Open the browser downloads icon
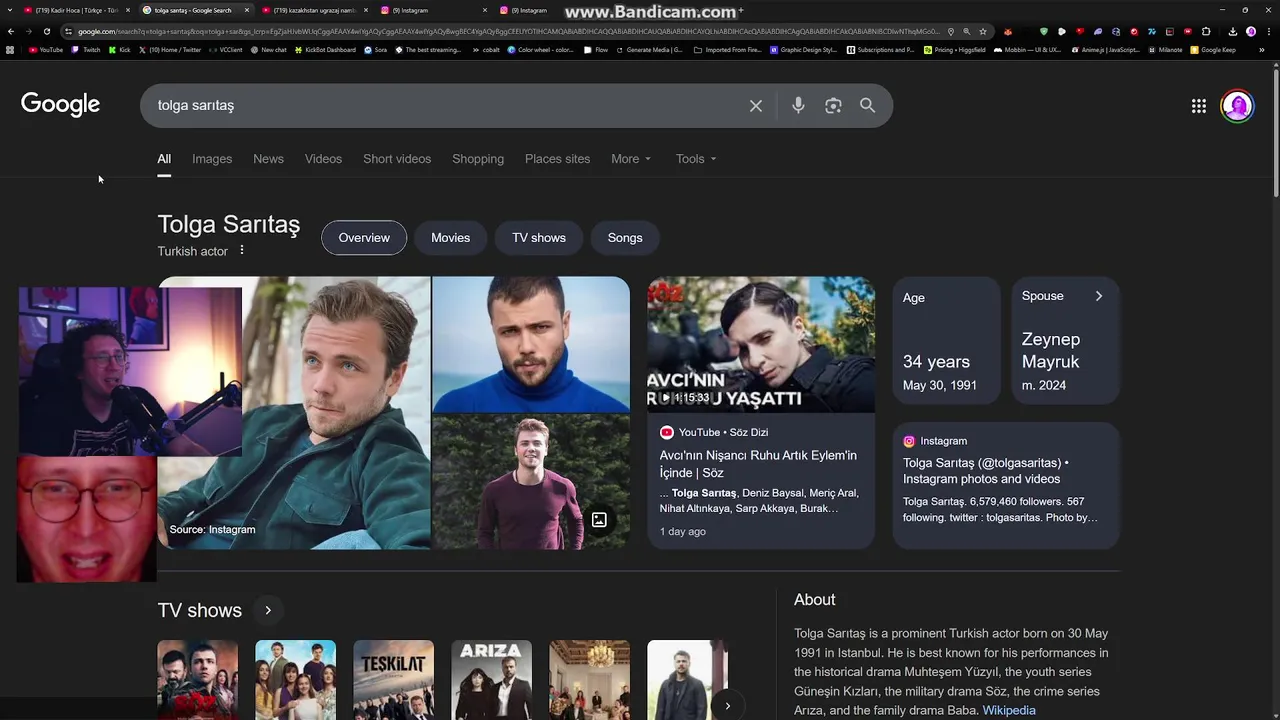 [1233, 31]
